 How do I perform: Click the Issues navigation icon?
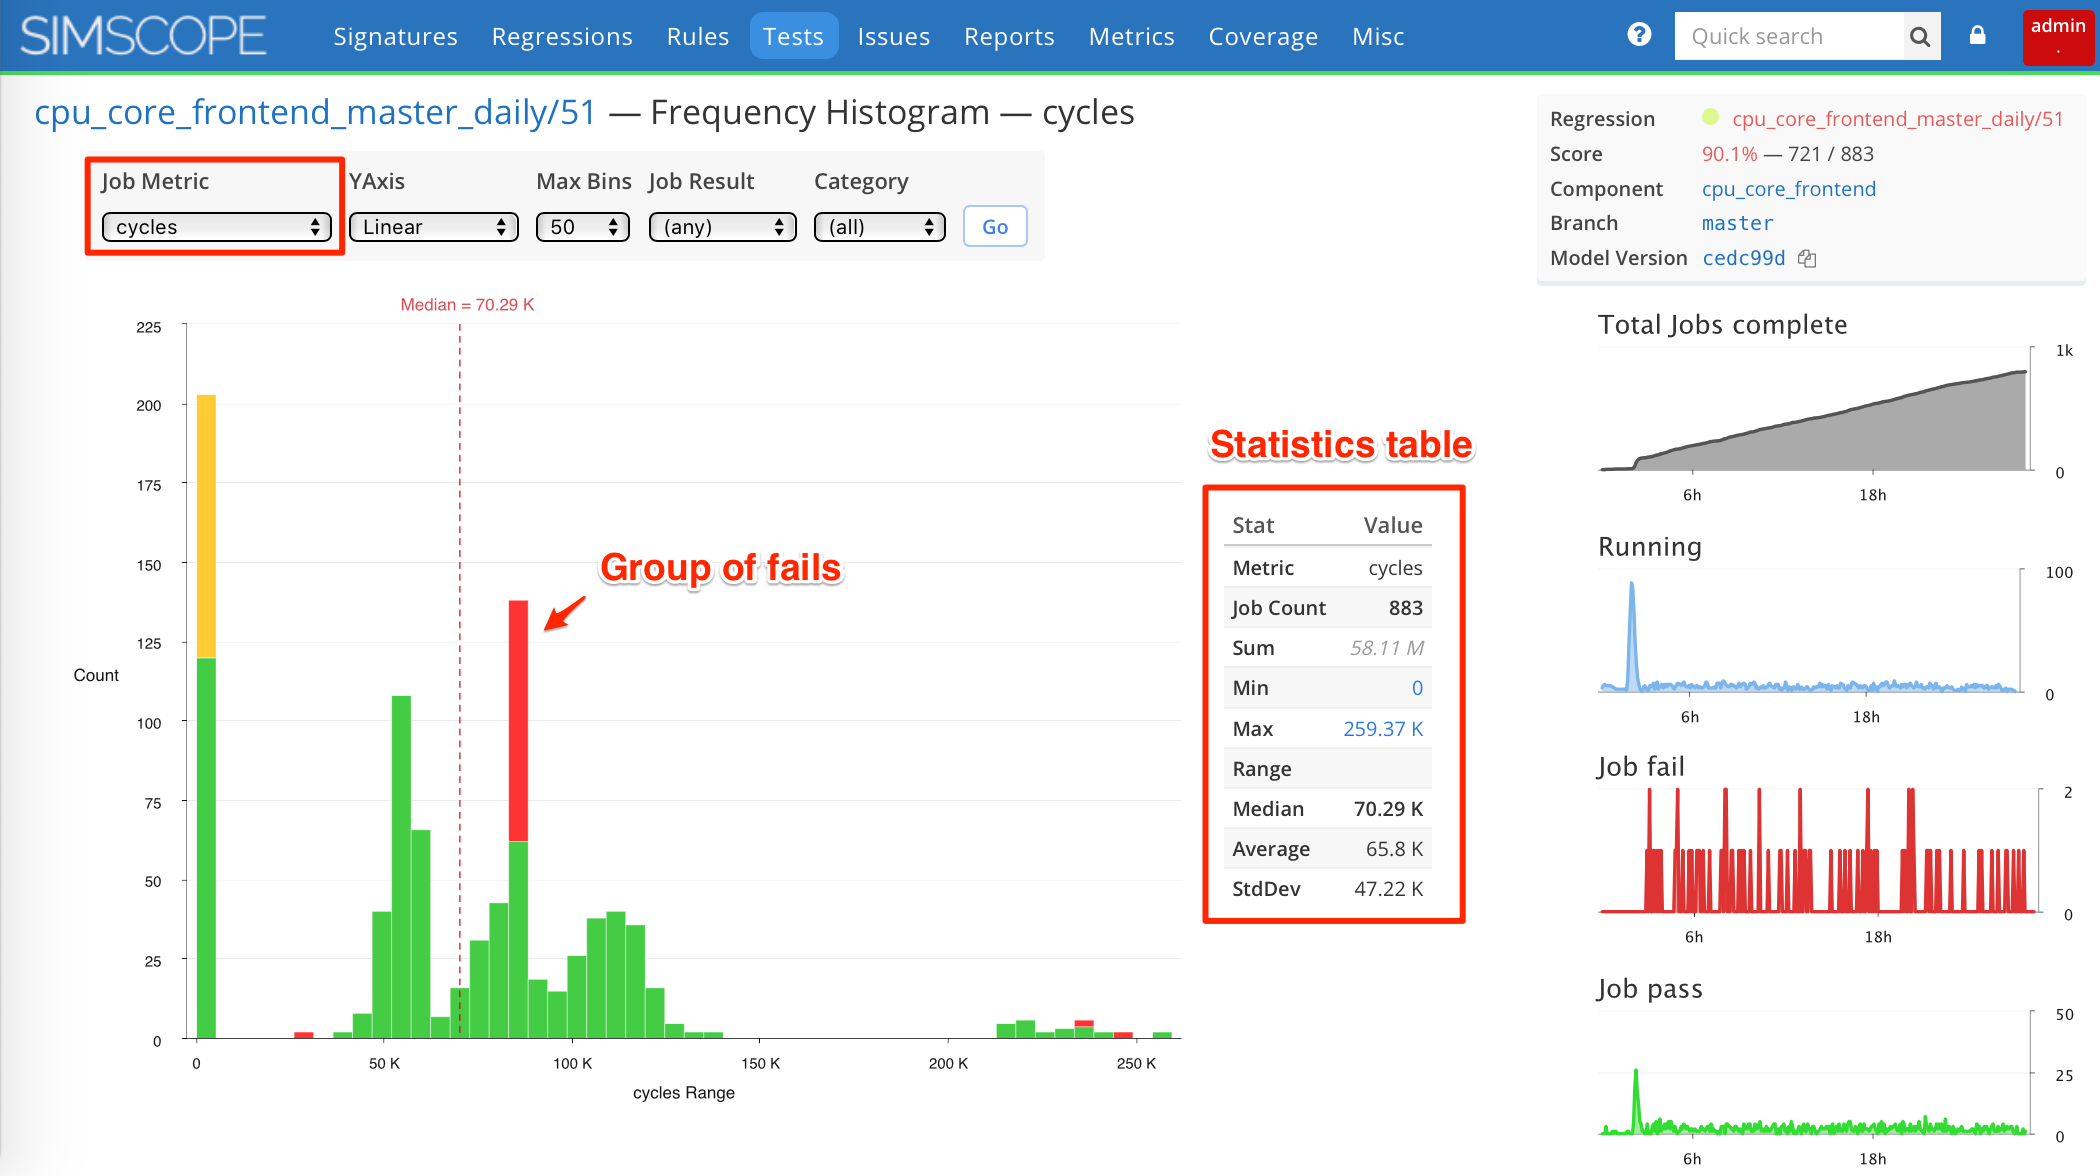(x=893, y=36)
